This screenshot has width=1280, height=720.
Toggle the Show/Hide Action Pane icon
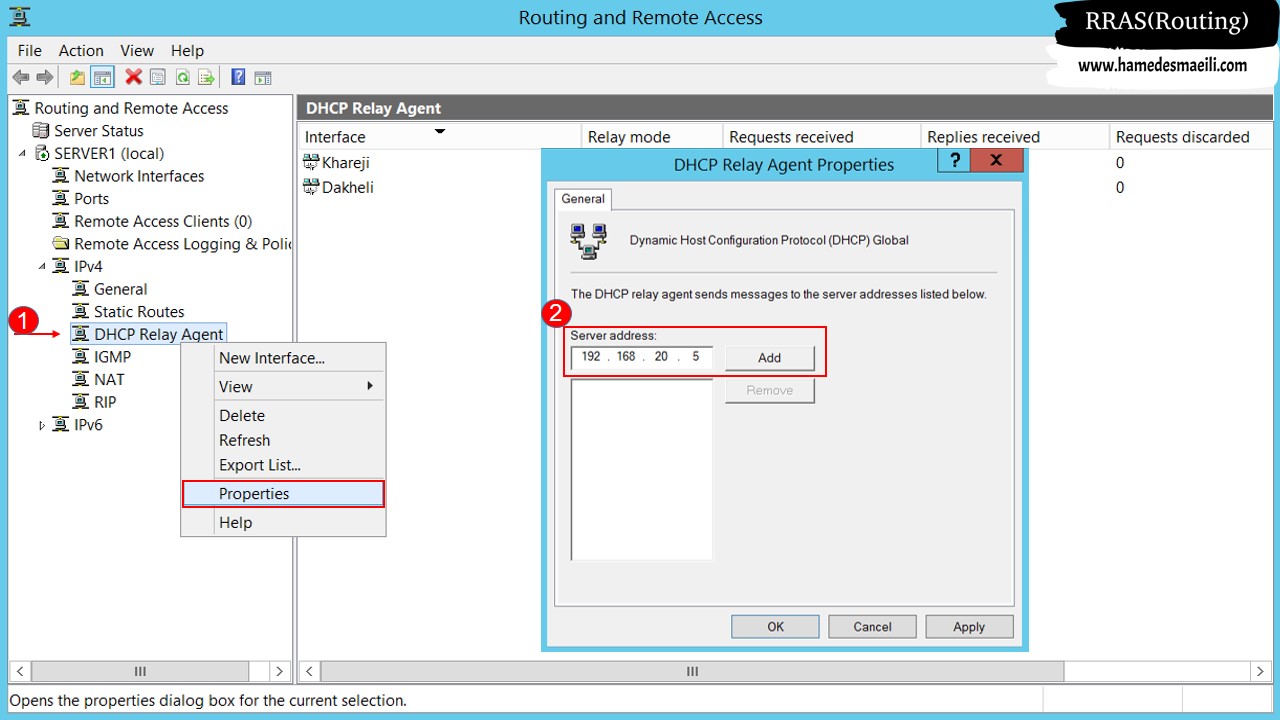point(263,77)
